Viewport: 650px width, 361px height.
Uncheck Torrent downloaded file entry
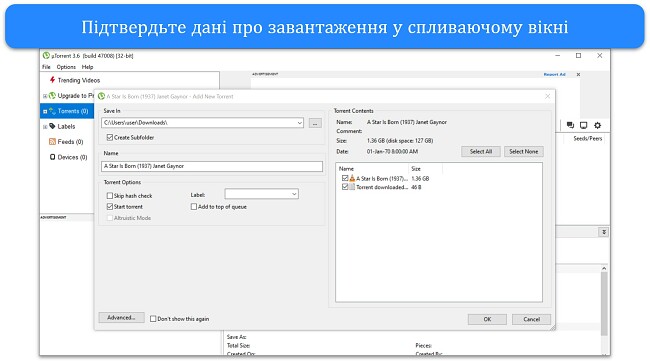[345, 187]
